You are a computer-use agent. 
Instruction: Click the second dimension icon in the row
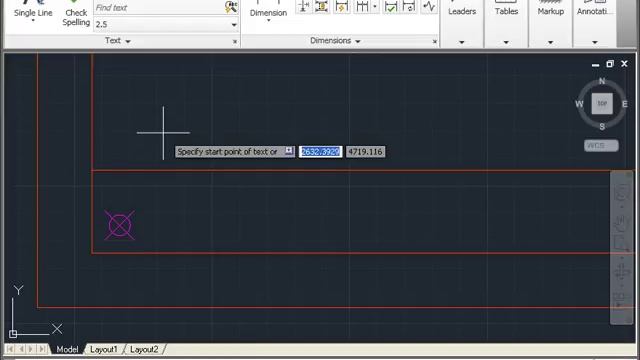click(x=322, y=6)
